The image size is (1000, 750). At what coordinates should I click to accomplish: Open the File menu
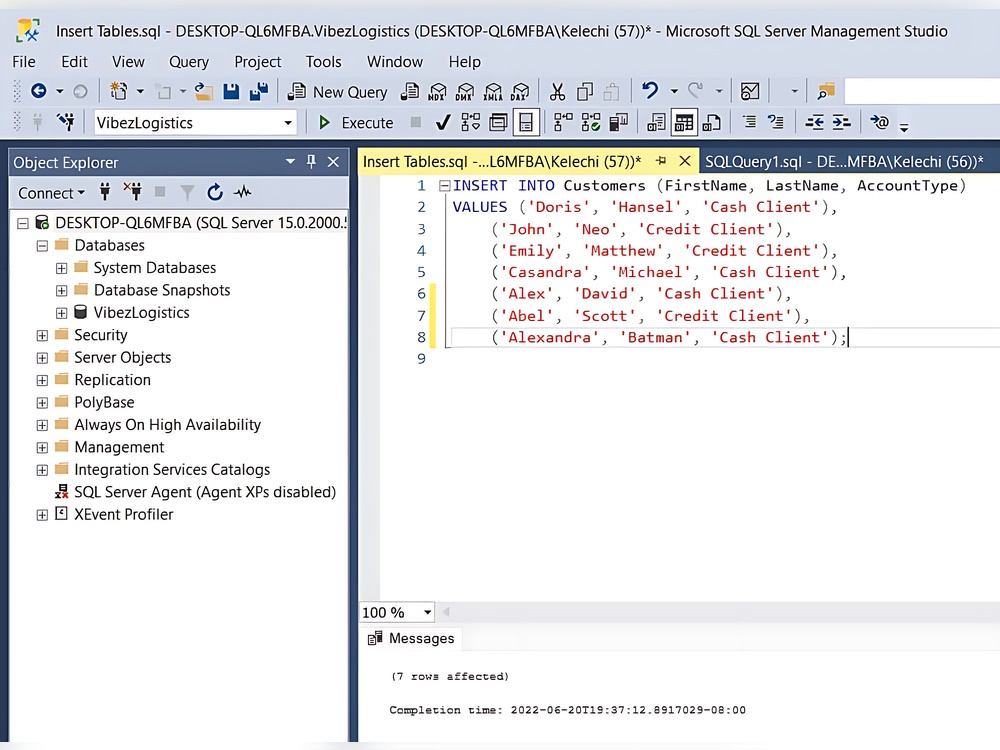pyautogui.click(x=24, y=62)
